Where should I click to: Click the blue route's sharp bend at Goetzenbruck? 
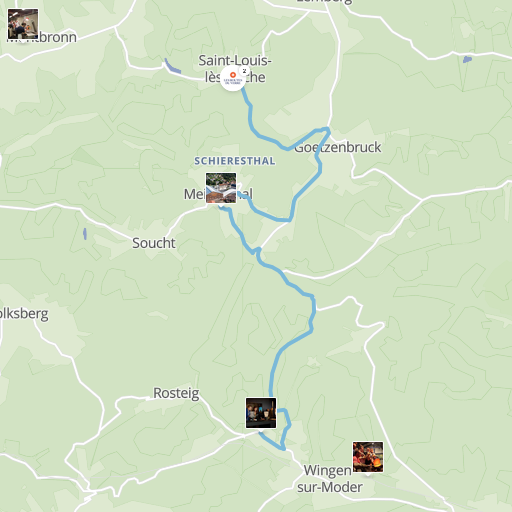pyautogui.click(x=327, y=130)
